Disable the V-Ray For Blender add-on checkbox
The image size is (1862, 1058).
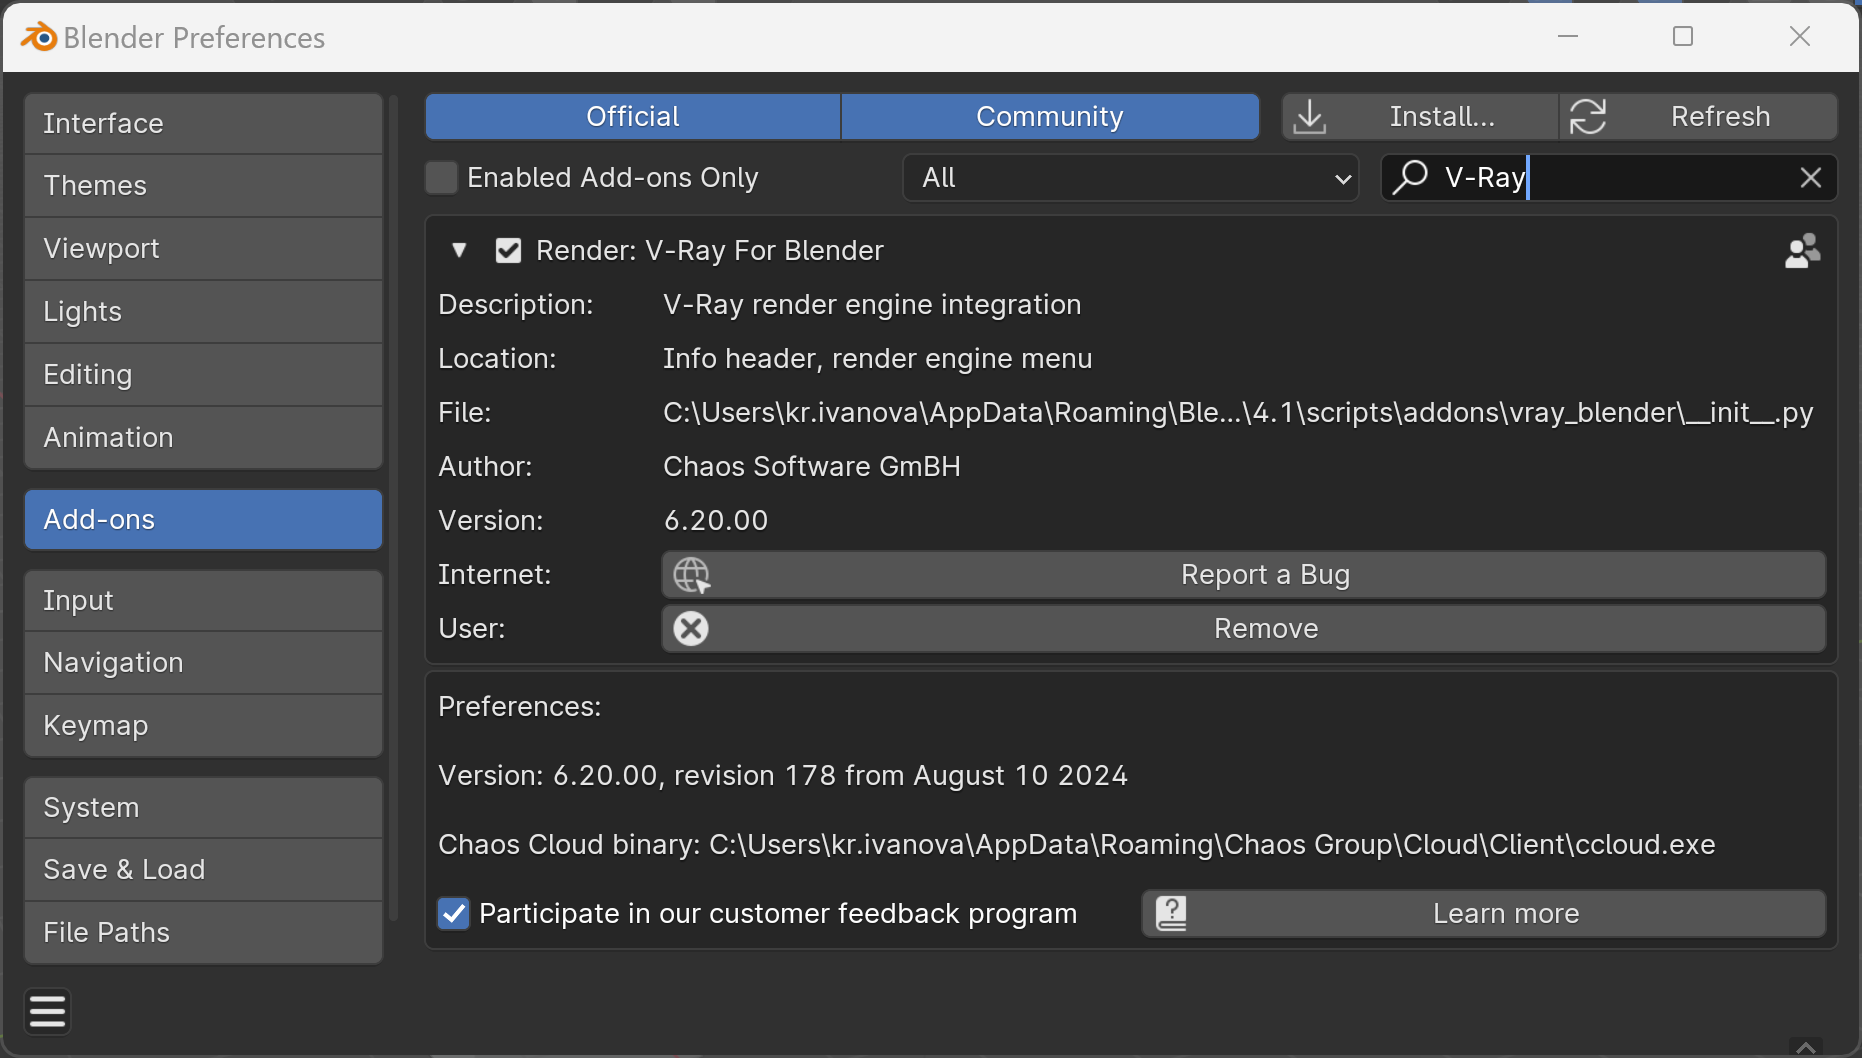tap(508, 251)
